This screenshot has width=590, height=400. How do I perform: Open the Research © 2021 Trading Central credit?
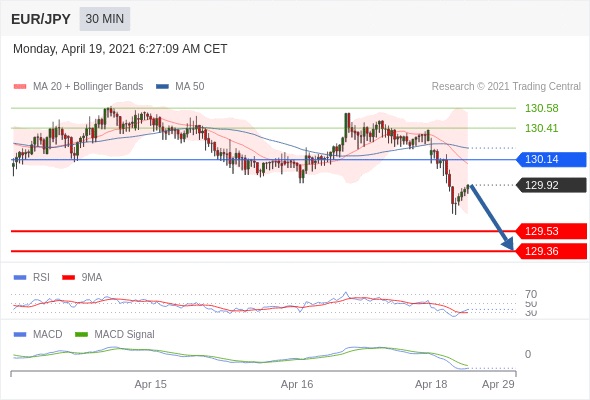(506, 87)
